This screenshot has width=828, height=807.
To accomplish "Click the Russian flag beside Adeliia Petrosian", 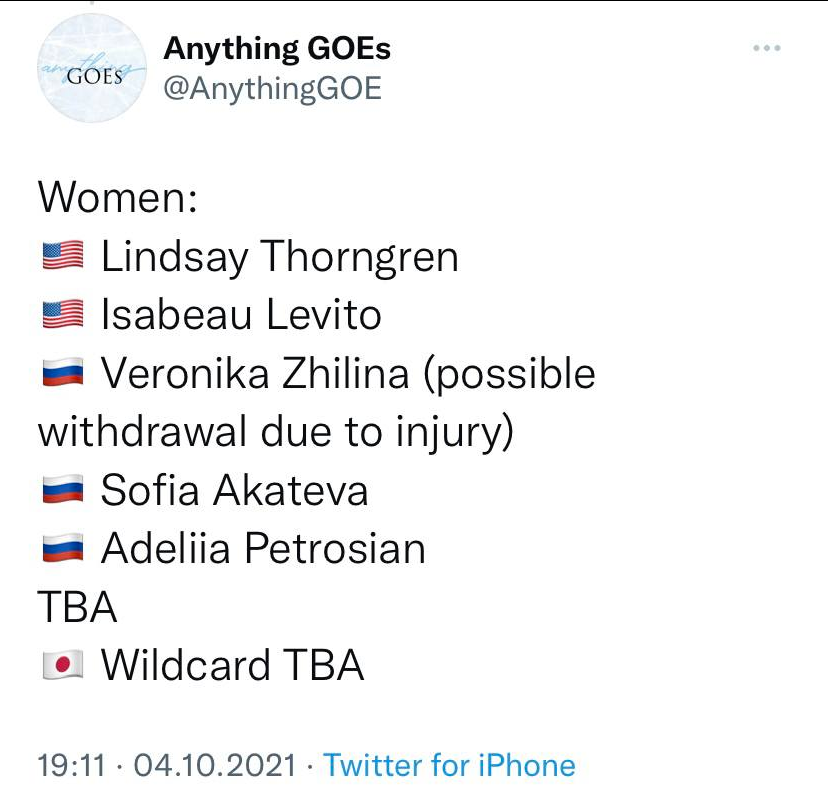I will coord(63,549).
